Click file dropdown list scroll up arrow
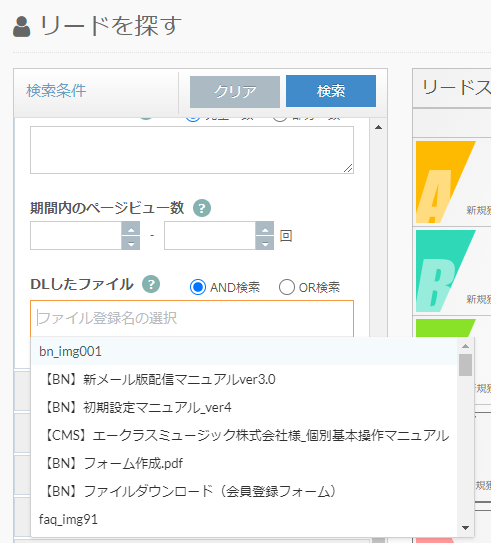 [465, 346]
